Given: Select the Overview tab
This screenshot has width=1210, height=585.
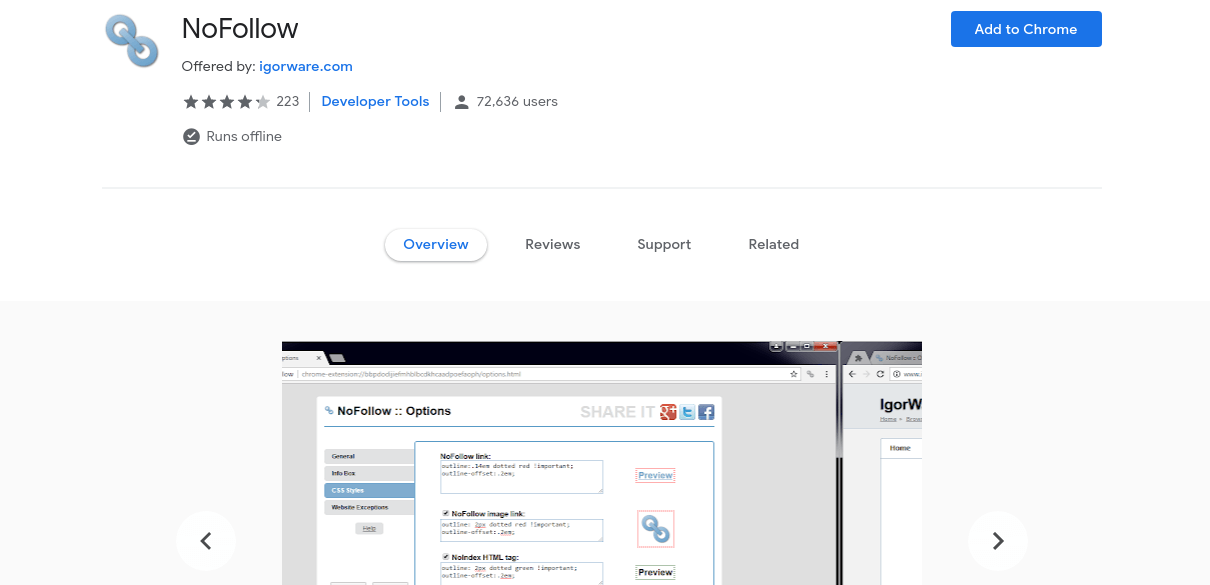Looking at the screenshot, I should point(436,244).
